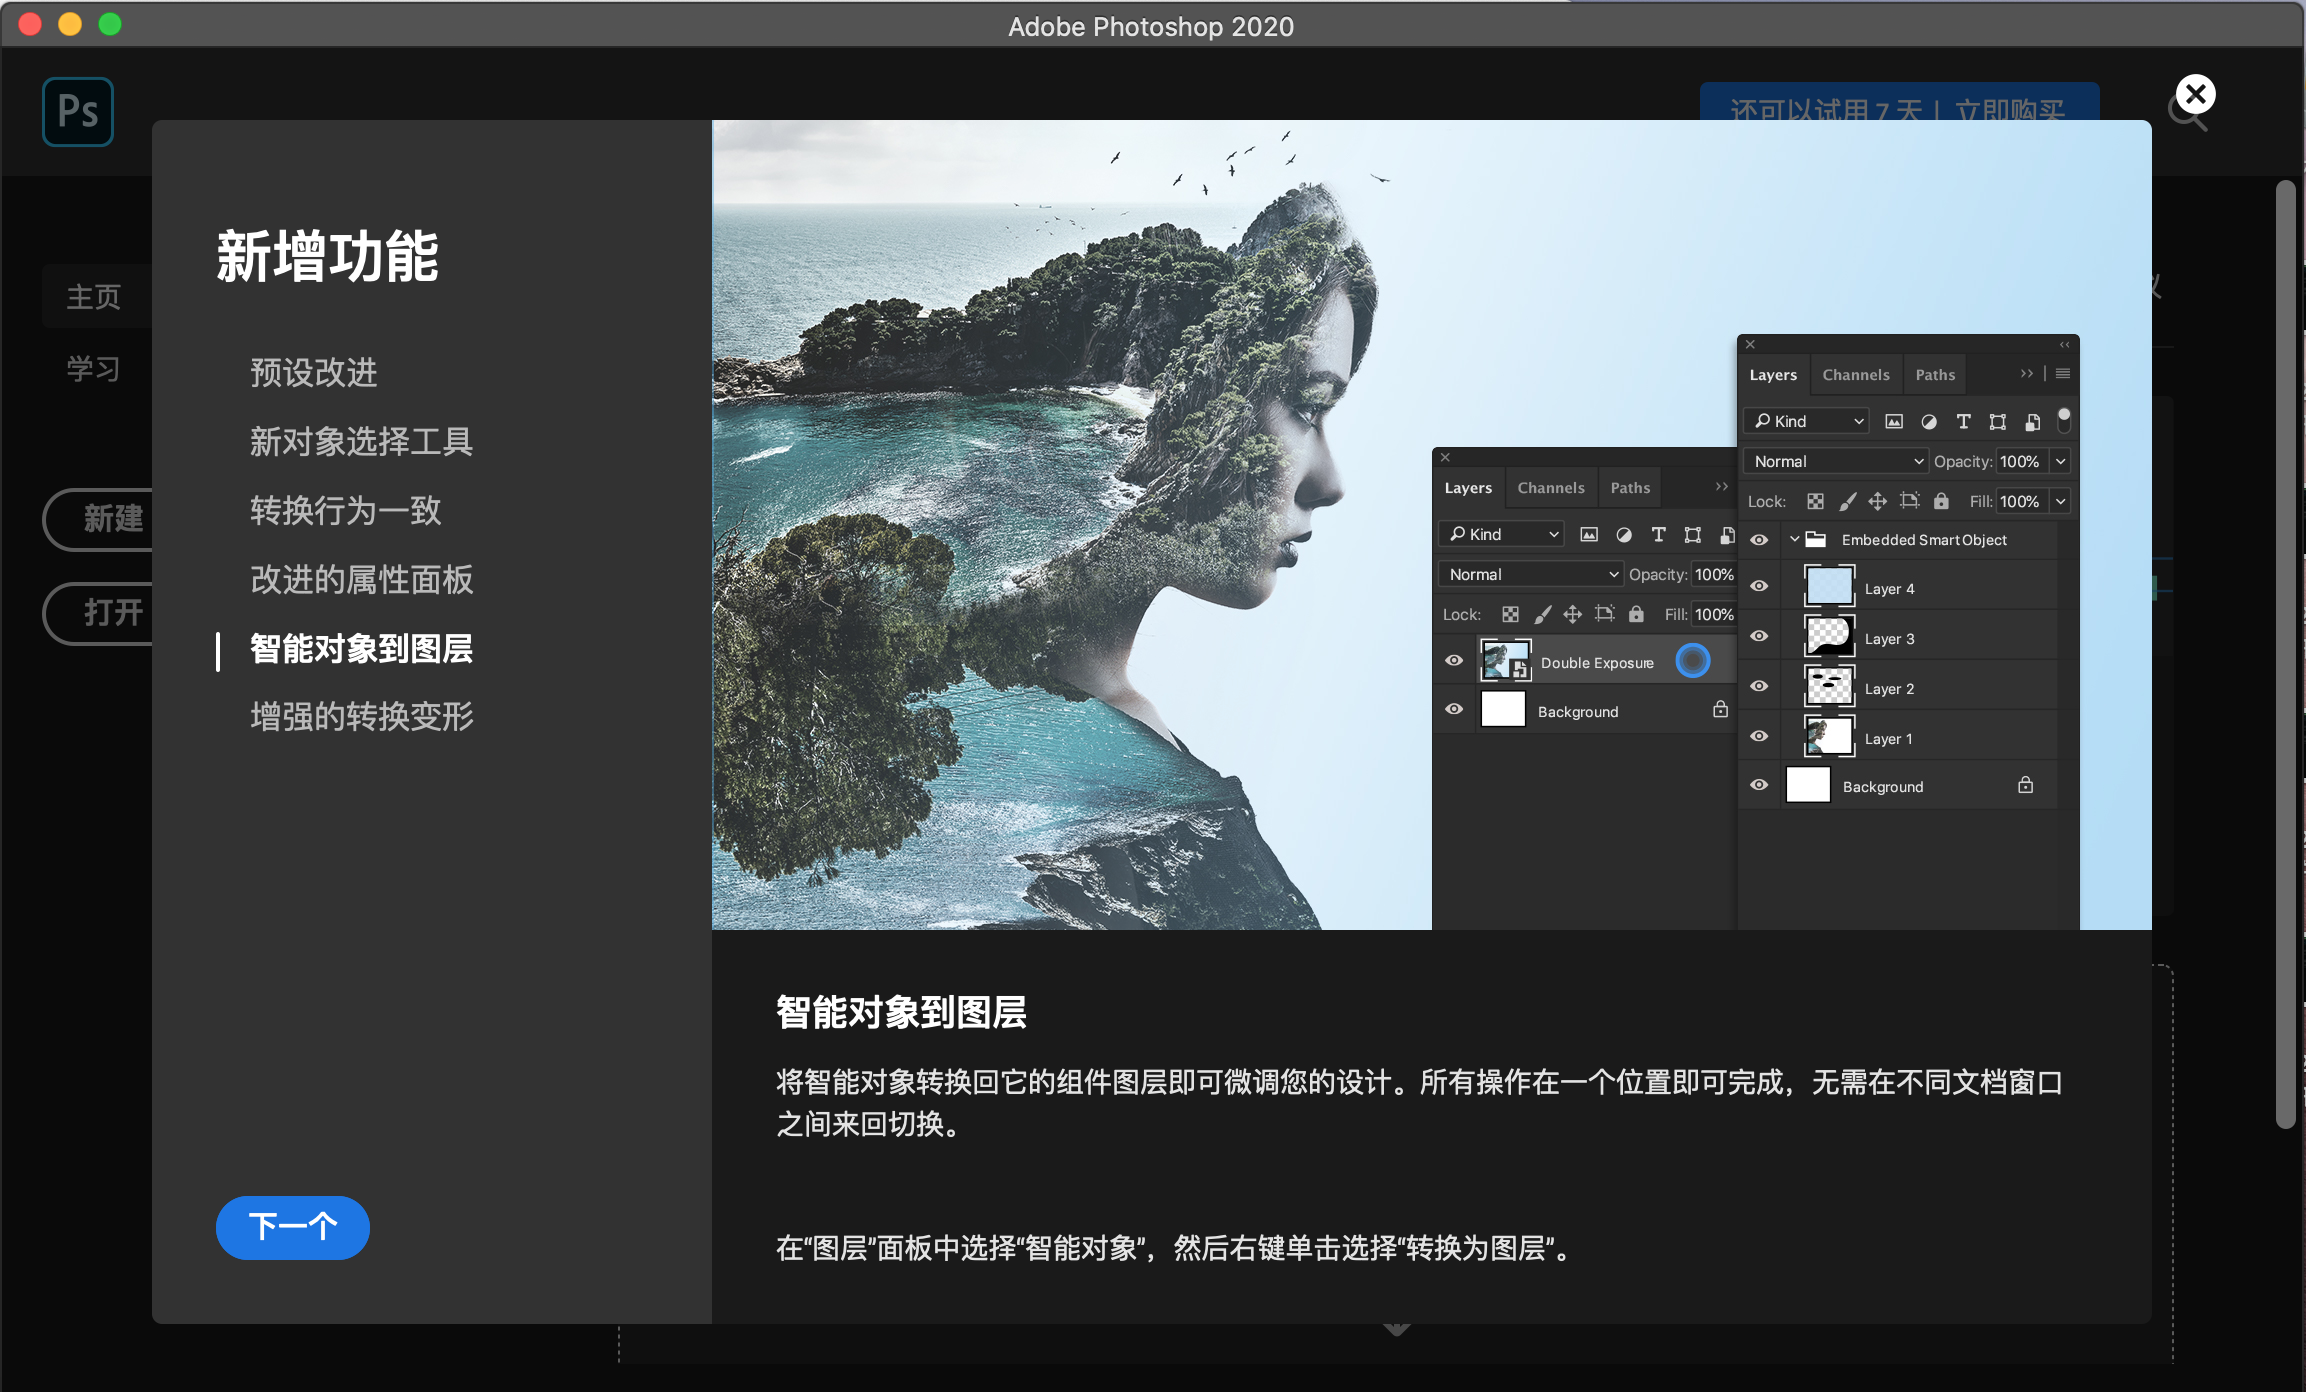
Task: Select the Layer 2 thumbnail
Action: click(1829, 687)
